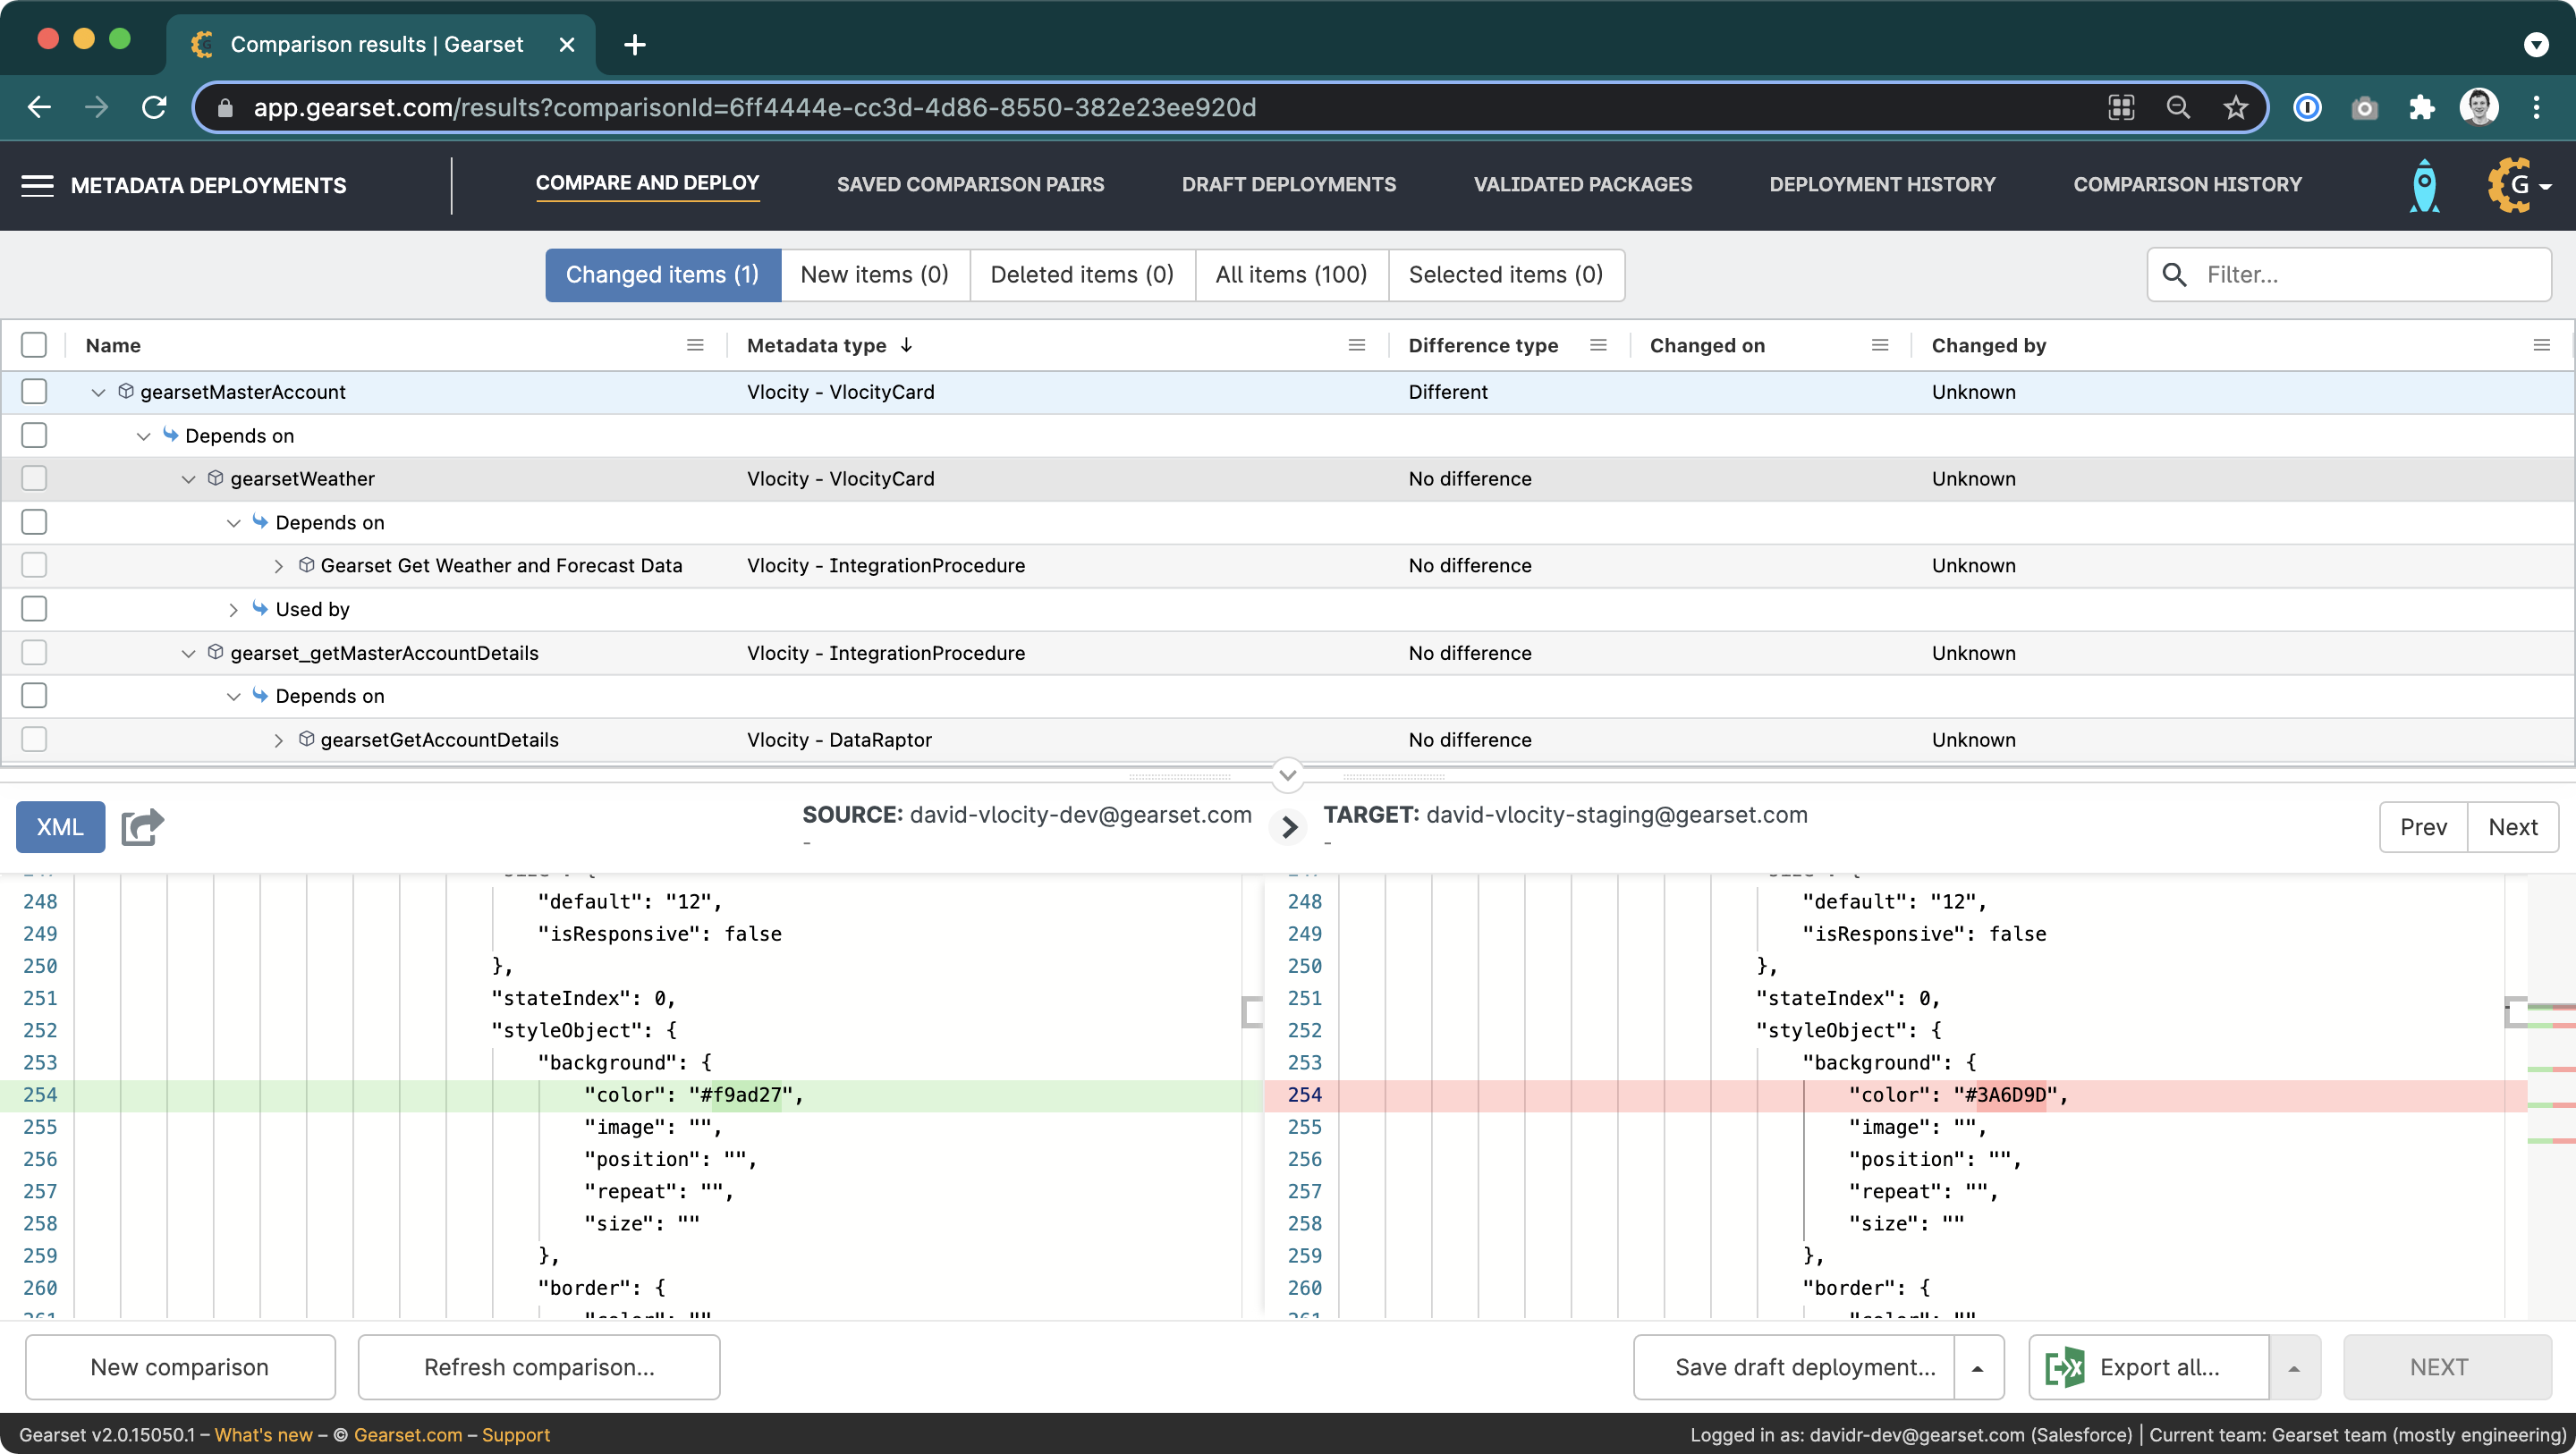
Task: Click the camera extension icon
Action: coord(2364,107)
